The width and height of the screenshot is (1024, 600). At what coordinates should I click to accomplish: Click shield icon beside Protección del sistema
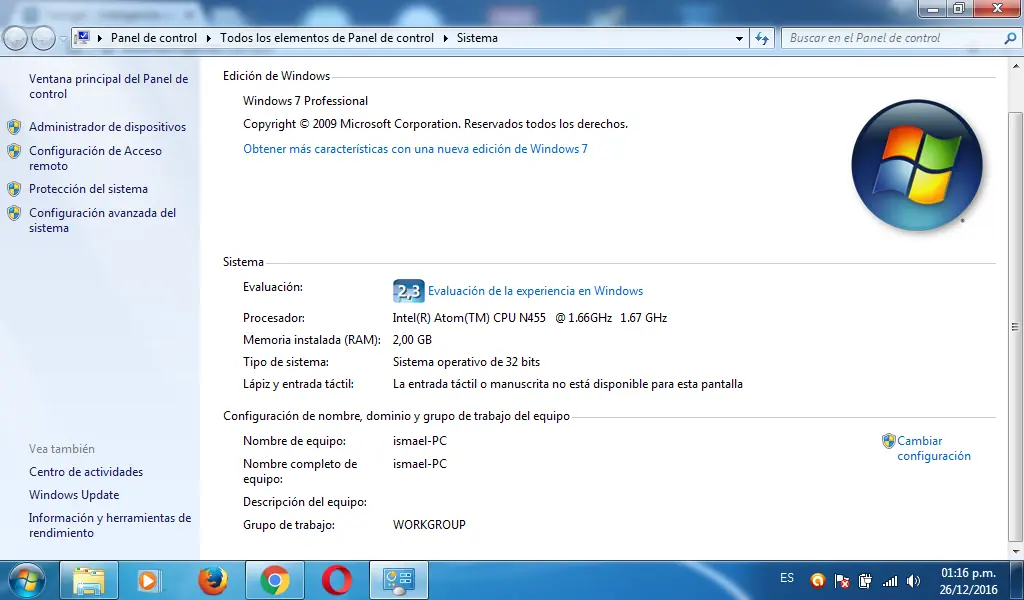14,189
